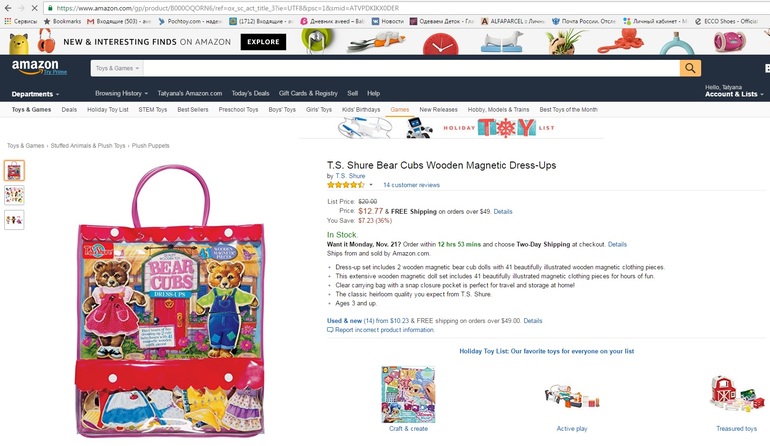Viewport: 770px width, 446px height.
Task: Click the Today's Deals link
Action: click(250, 93)
